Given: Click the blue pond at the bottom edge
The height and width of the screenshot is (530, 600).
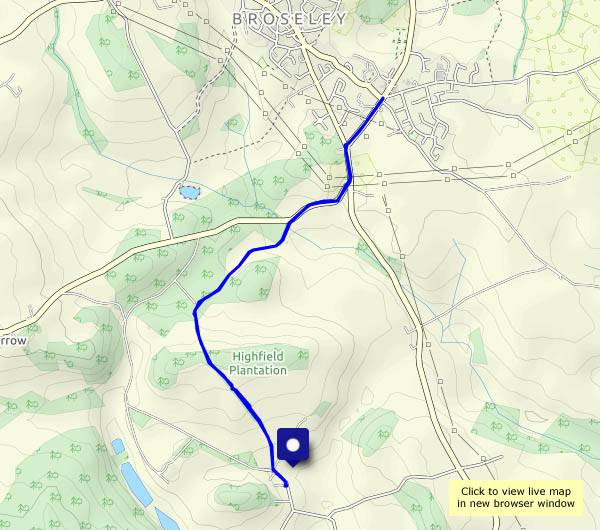Looking at the screenshot, I should click(x=167, y=519).
